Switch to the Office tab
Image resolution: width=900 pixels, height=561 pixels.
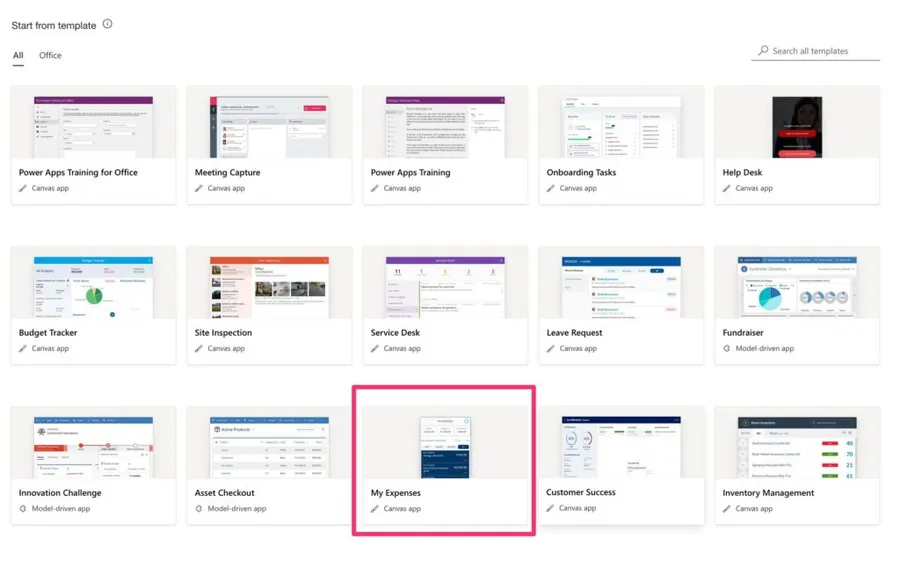(x=50, y=56)
